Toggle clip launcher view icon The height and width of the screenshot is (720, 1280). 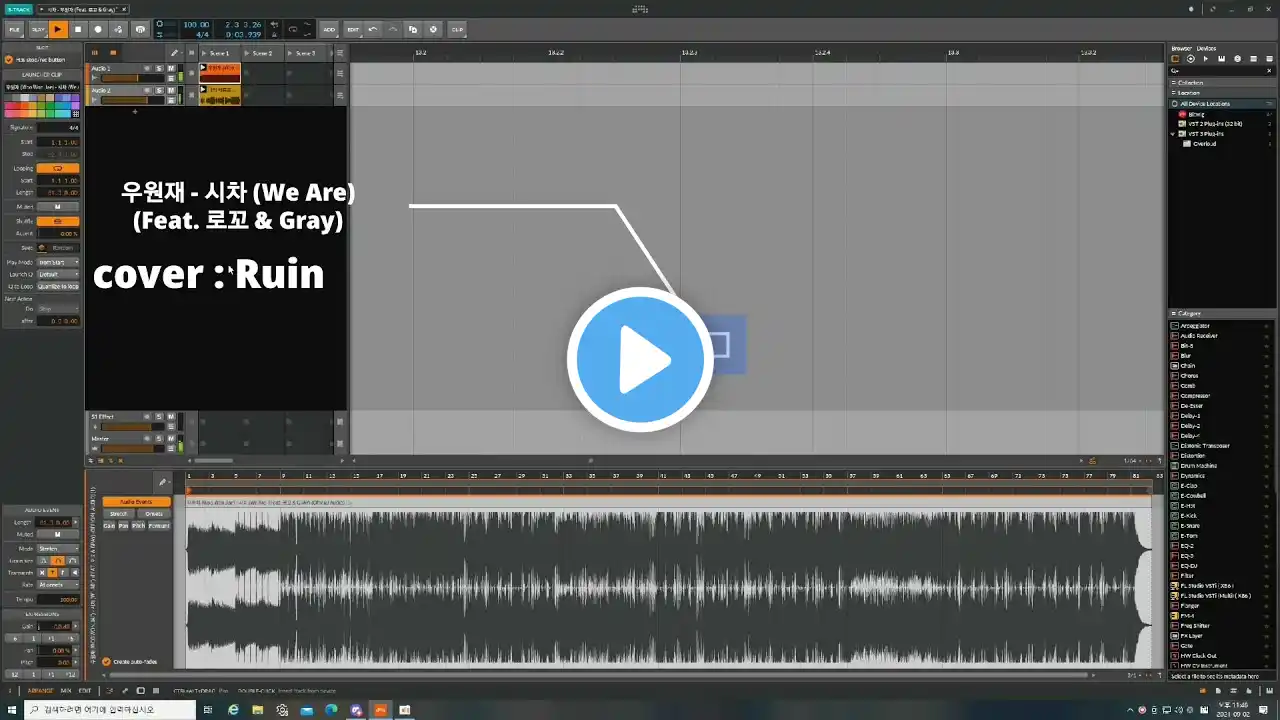pyautogui.click(x=95, y=53)
